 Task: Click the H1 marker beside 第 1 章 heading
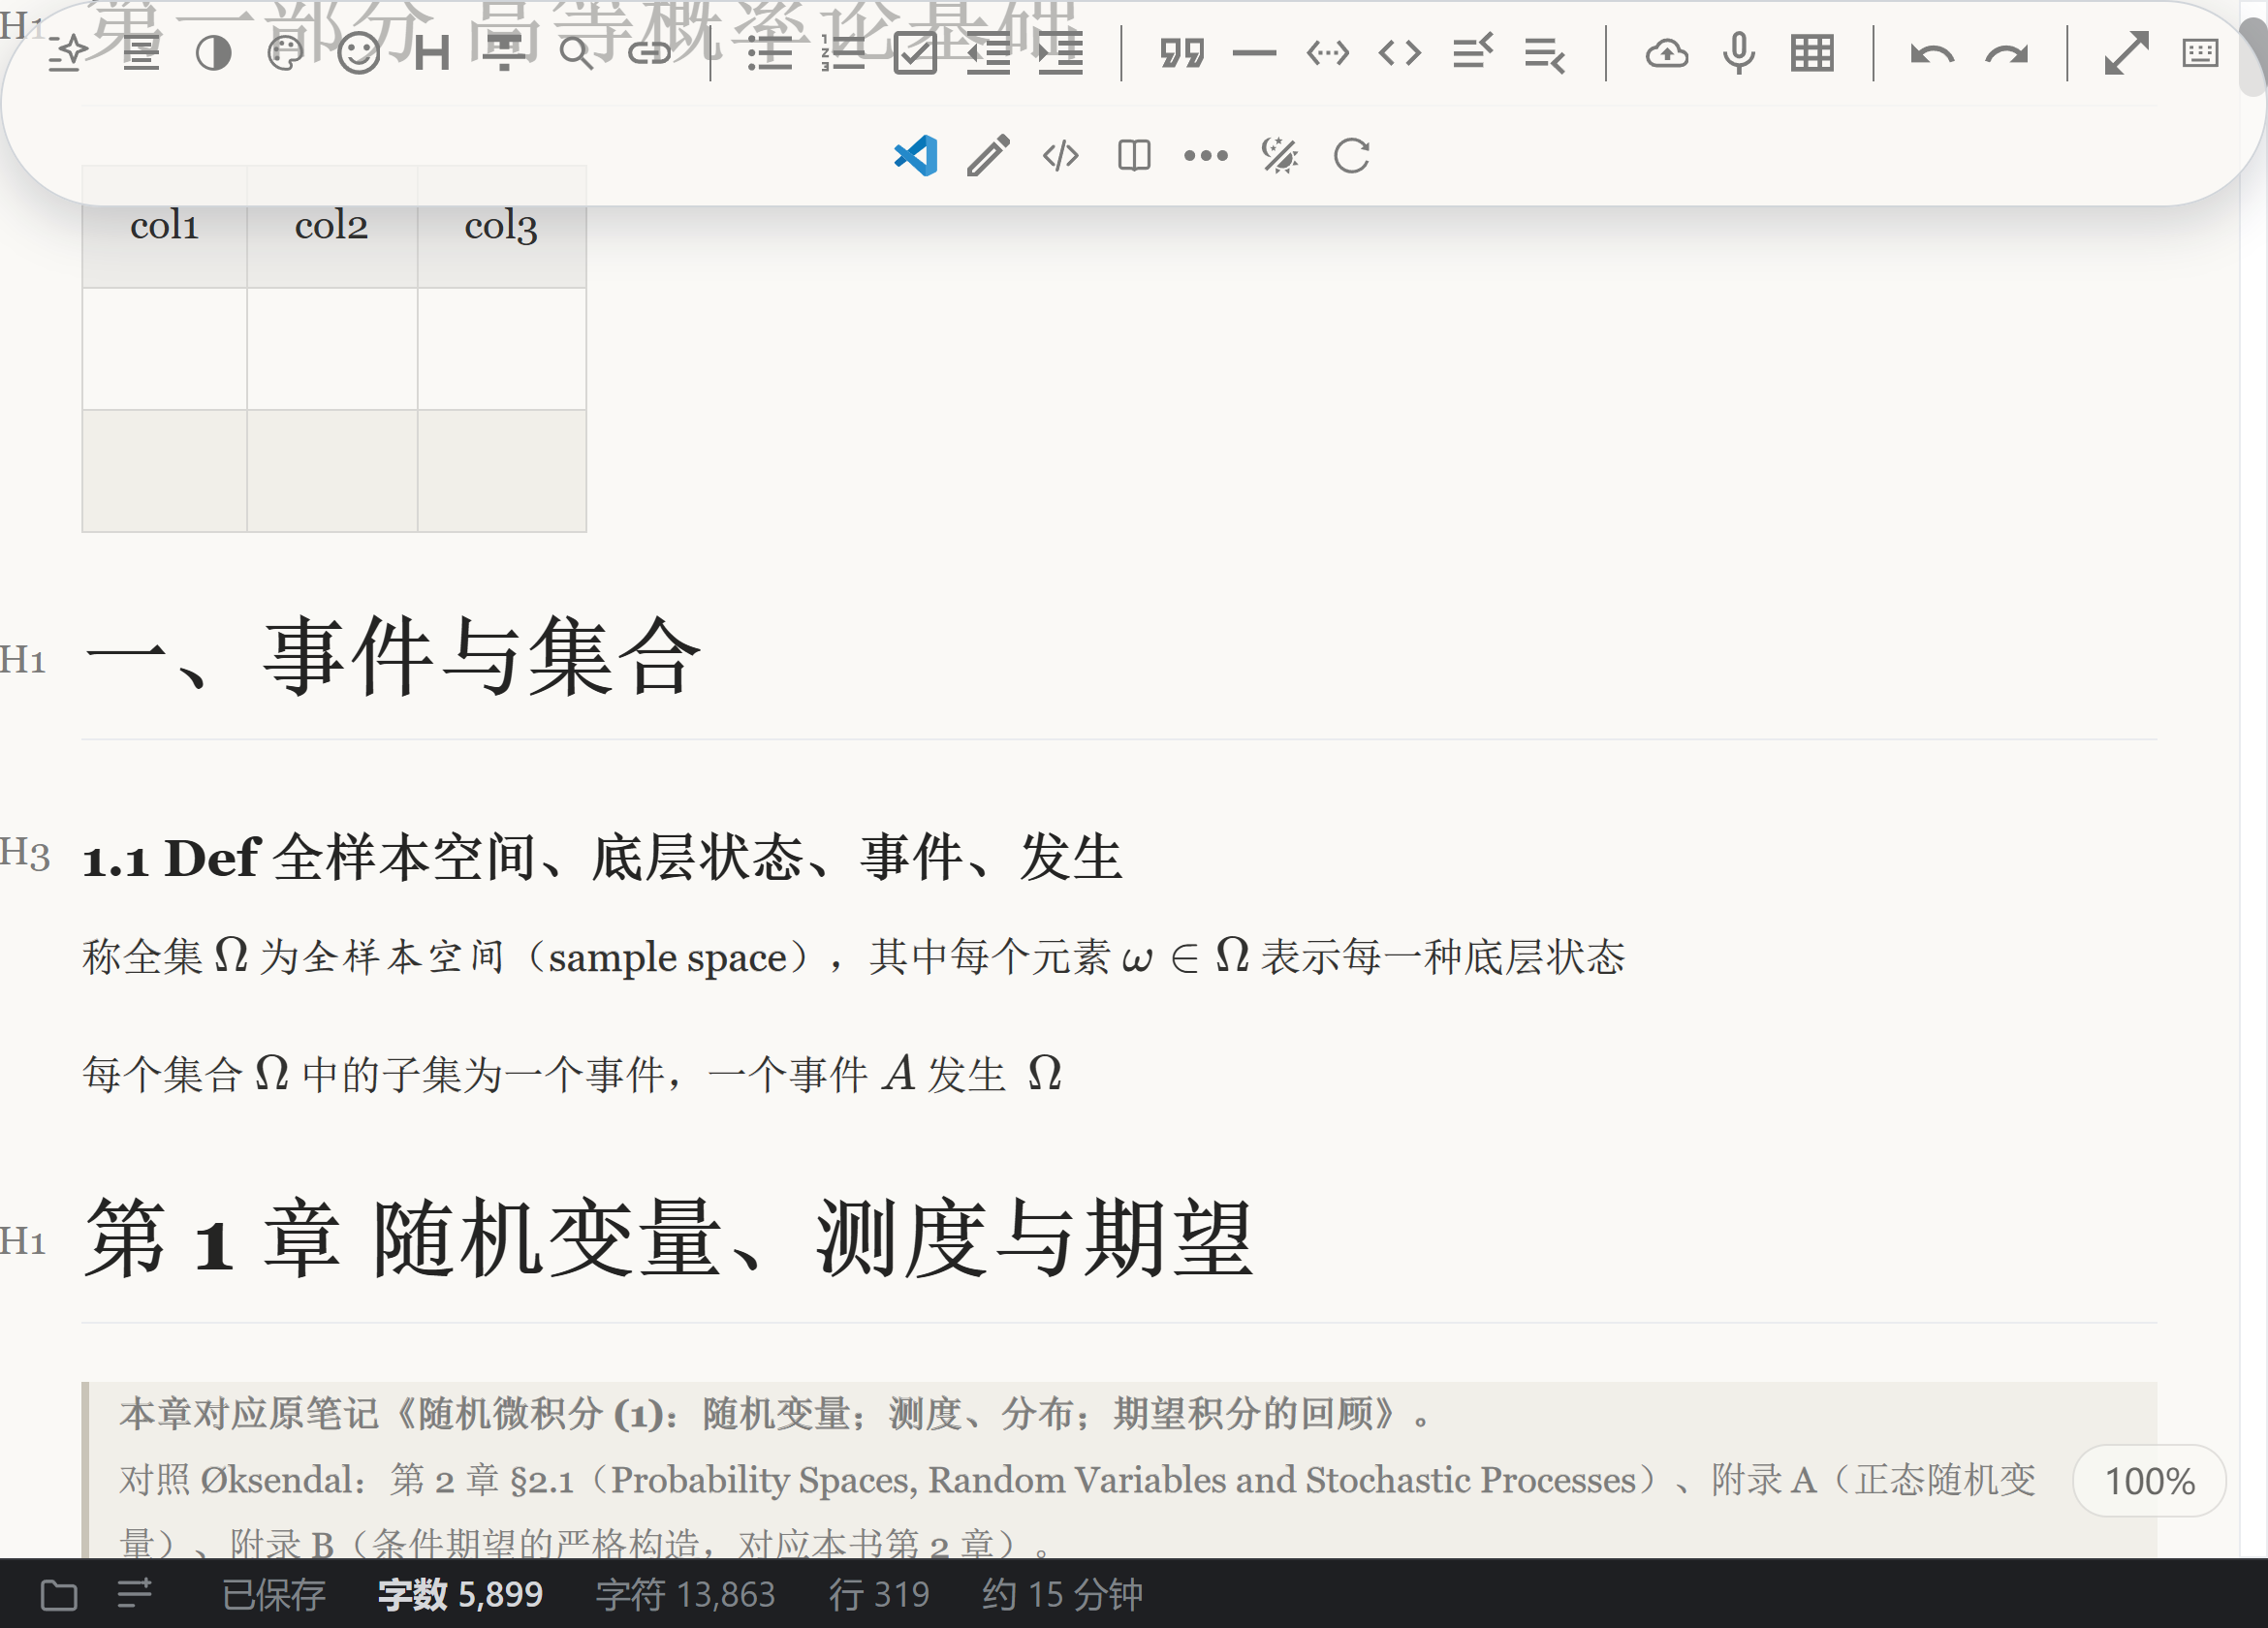coord(23,1242)
